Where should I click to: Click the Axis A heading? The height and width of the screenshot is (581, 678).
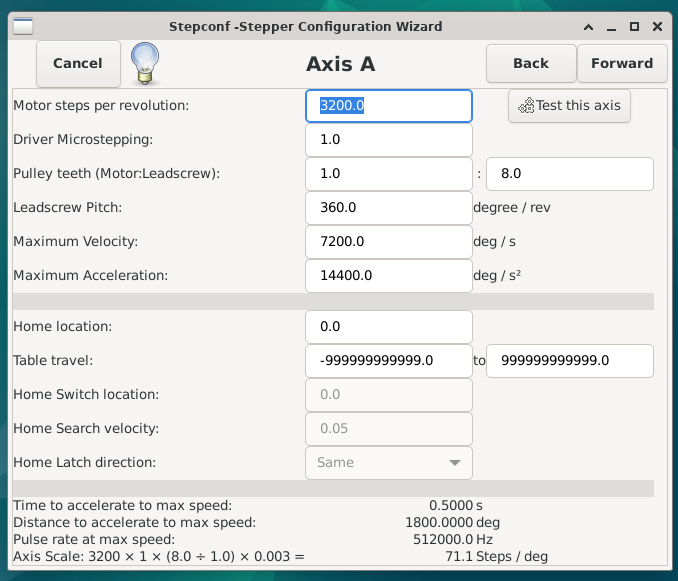(x=341, y=64)
